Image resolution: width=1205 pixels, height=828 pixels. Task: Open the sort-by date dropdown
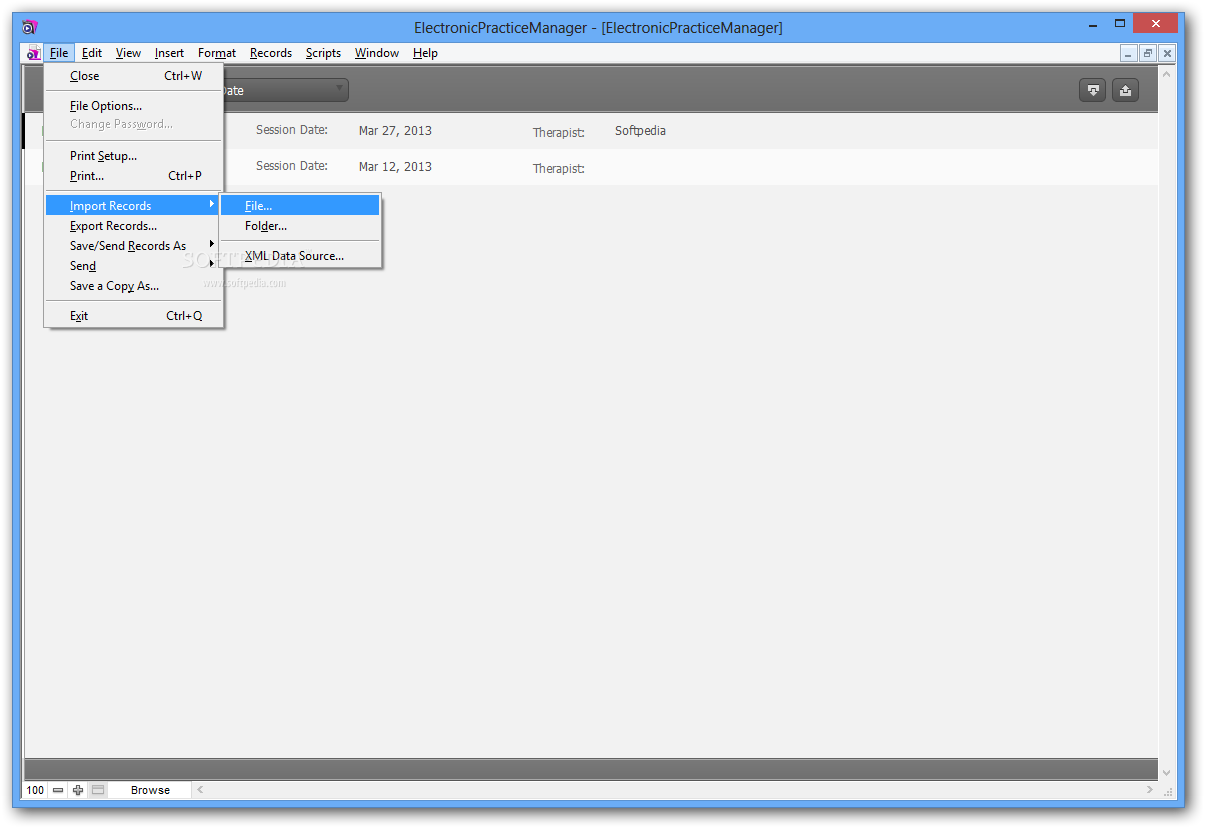[285, 90]
